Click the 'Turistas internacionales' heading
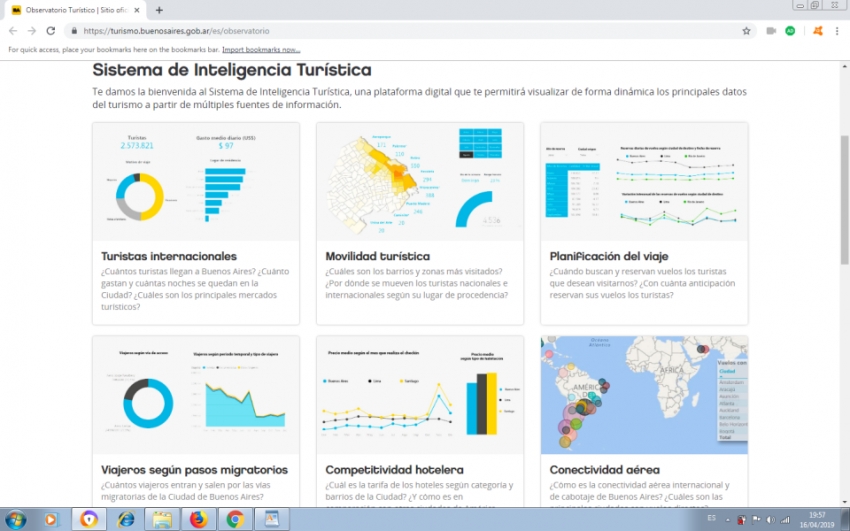This screenshot has width=850, height=531. click(169, 256)
